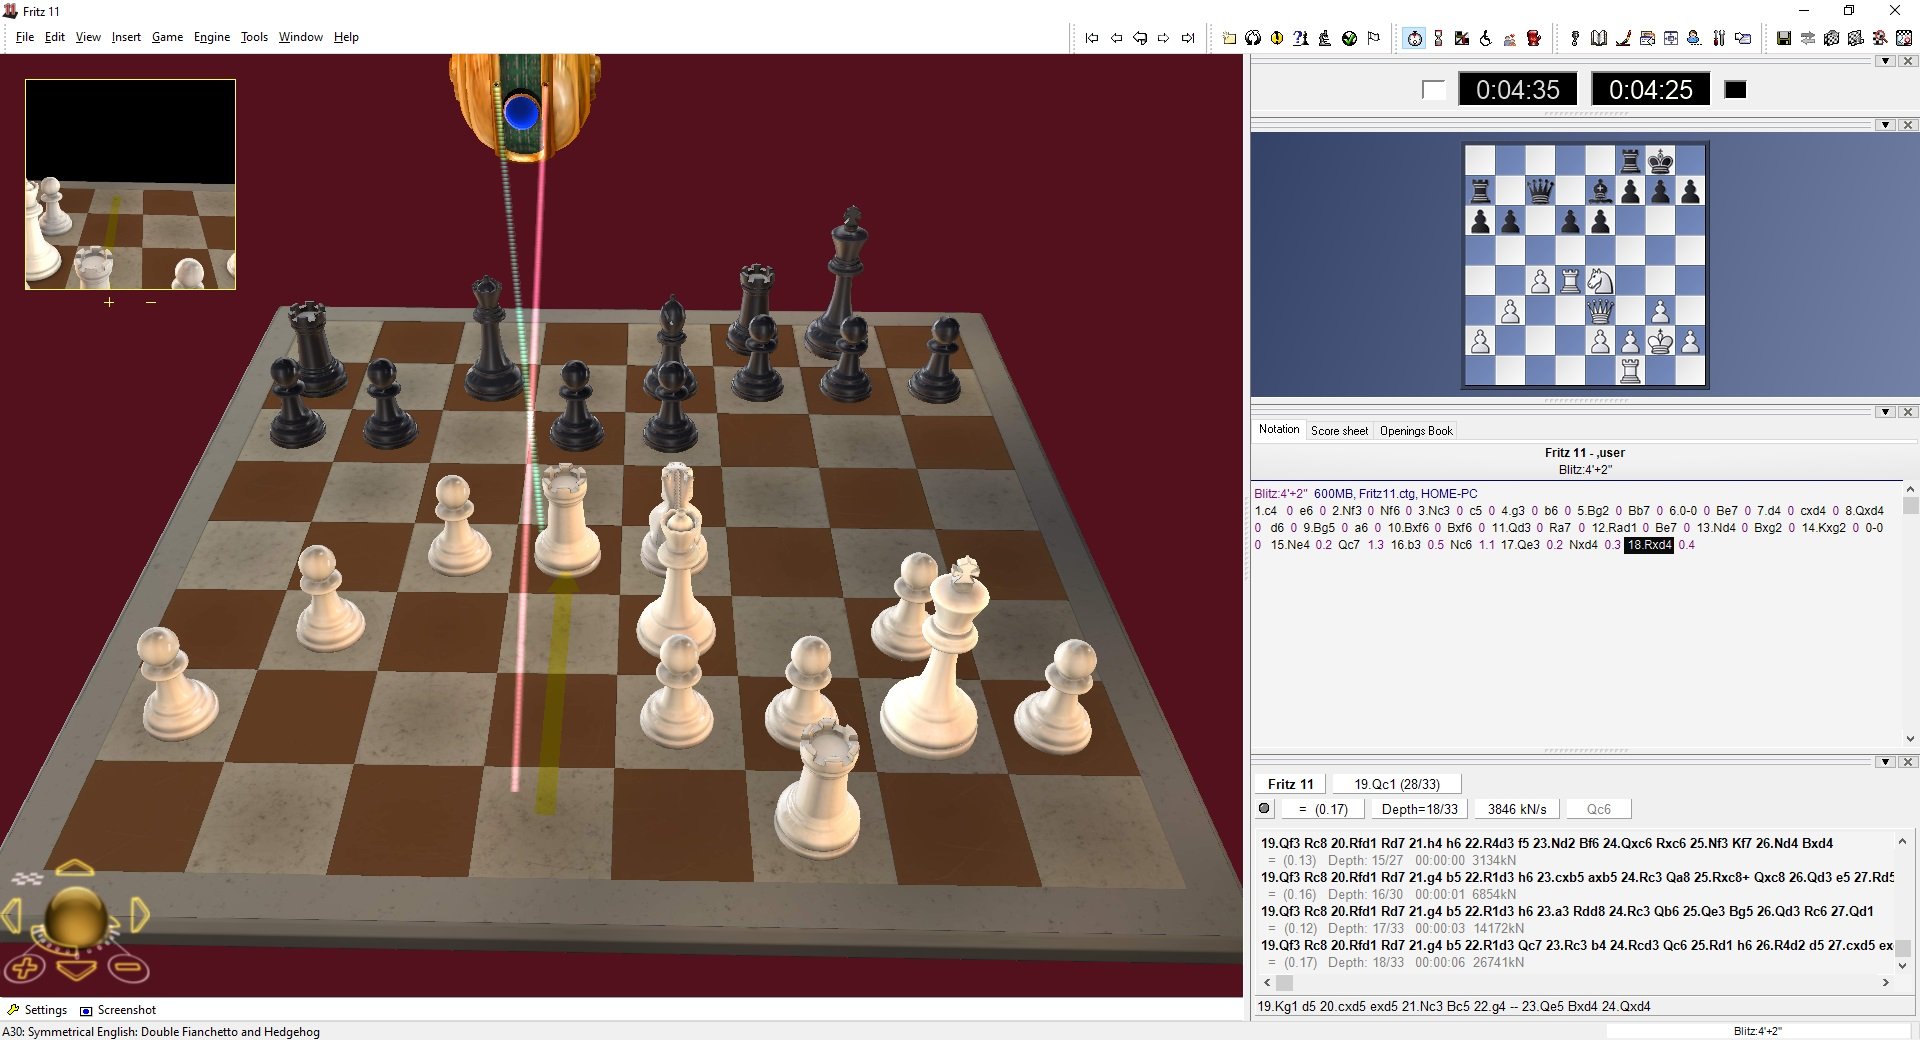
Task: Open the Game menu
Action: [167, 37]
